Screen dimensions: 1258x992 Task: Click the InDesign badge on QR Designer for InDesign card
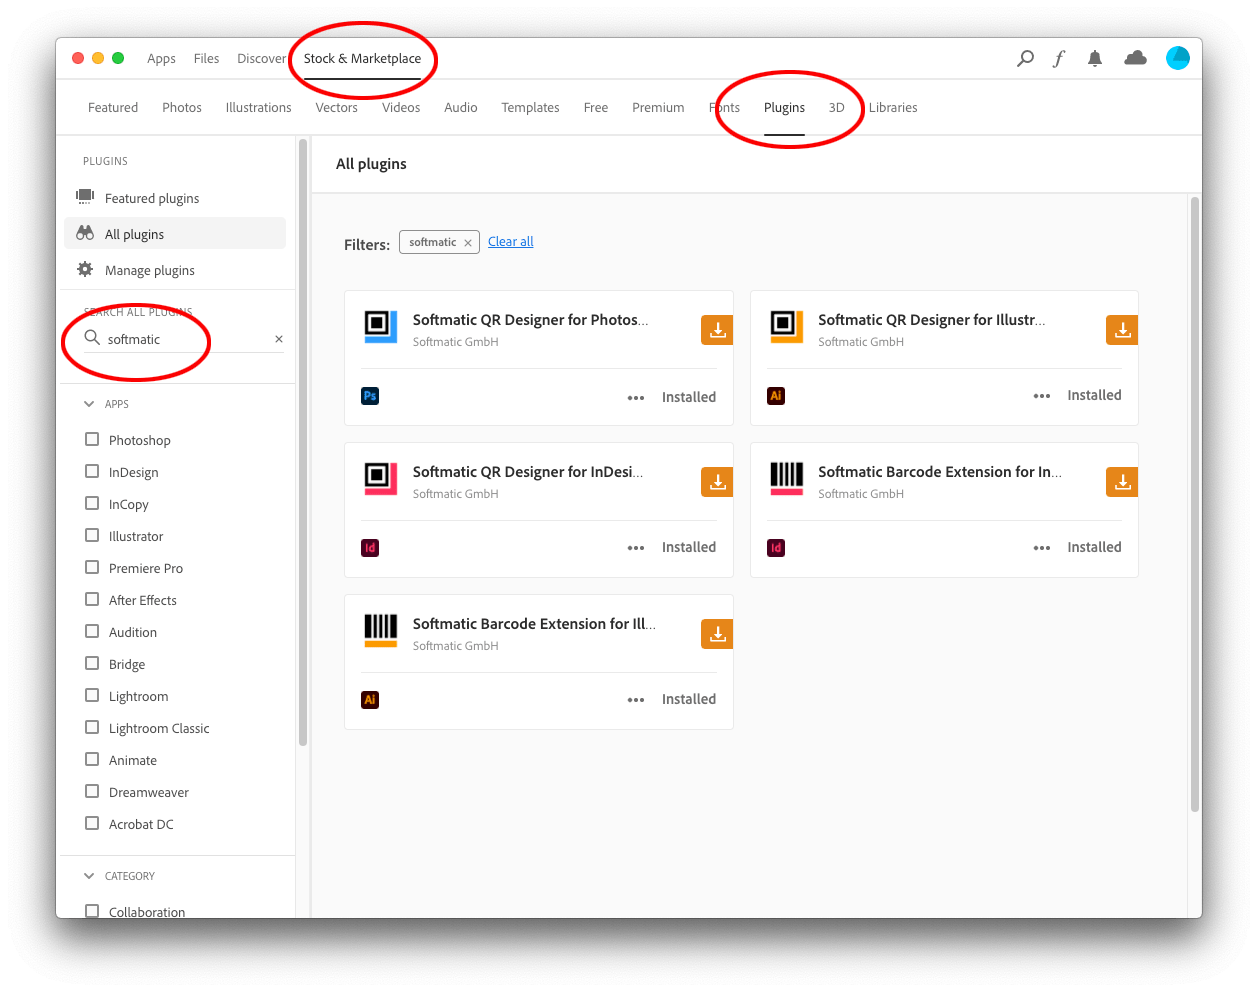370,548
